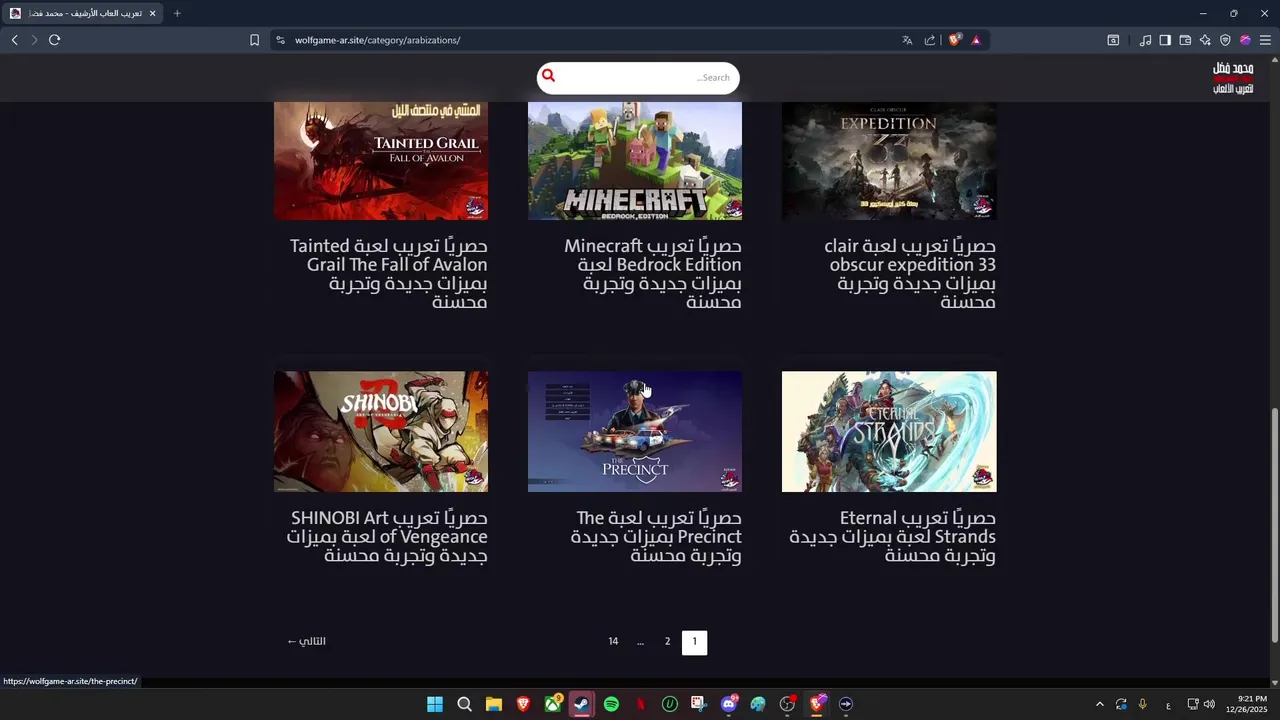The width and height of the screenshot is (1280, 720).
Task: Open Spotify from the taskbar
Action: (611, 704)
